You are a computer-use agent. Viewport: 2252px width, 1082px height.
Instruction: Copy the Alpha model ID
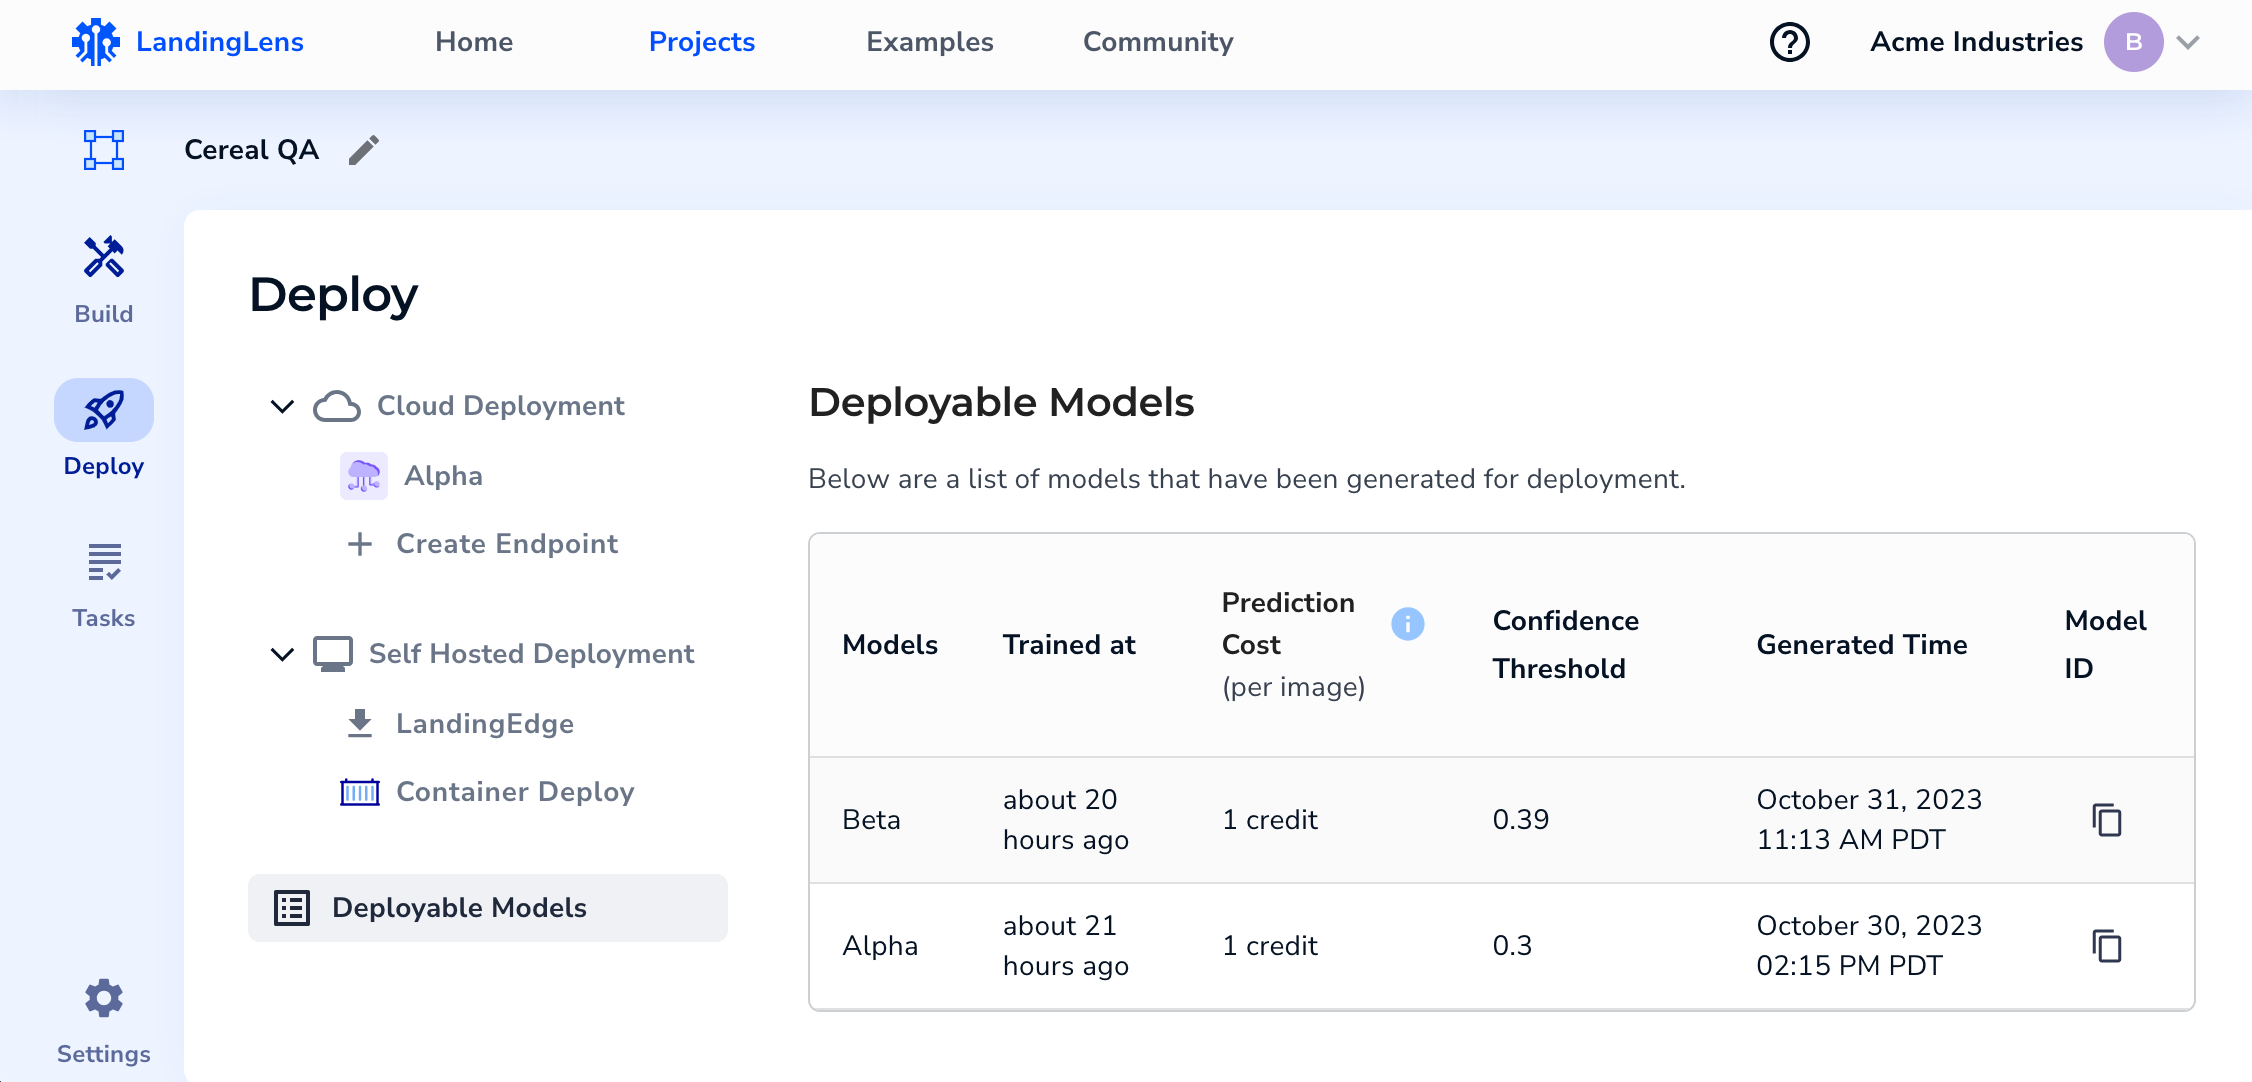click(x=2107, y=946)
